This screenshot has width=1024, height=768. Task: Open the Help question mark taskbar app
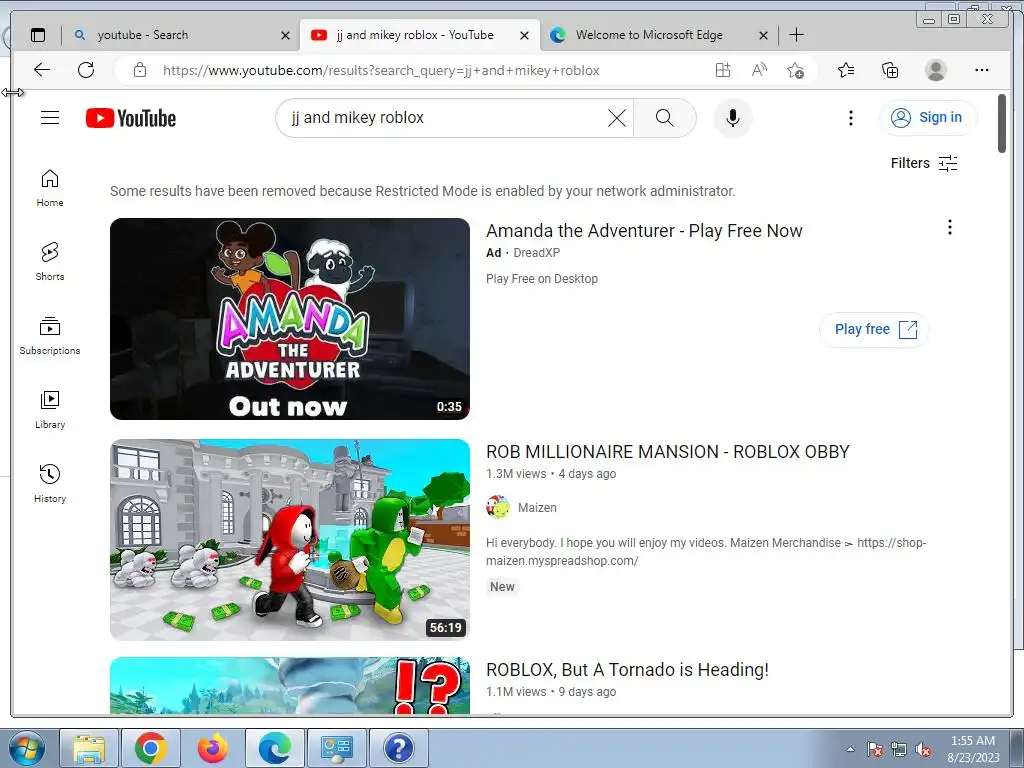tap(399, 748)
